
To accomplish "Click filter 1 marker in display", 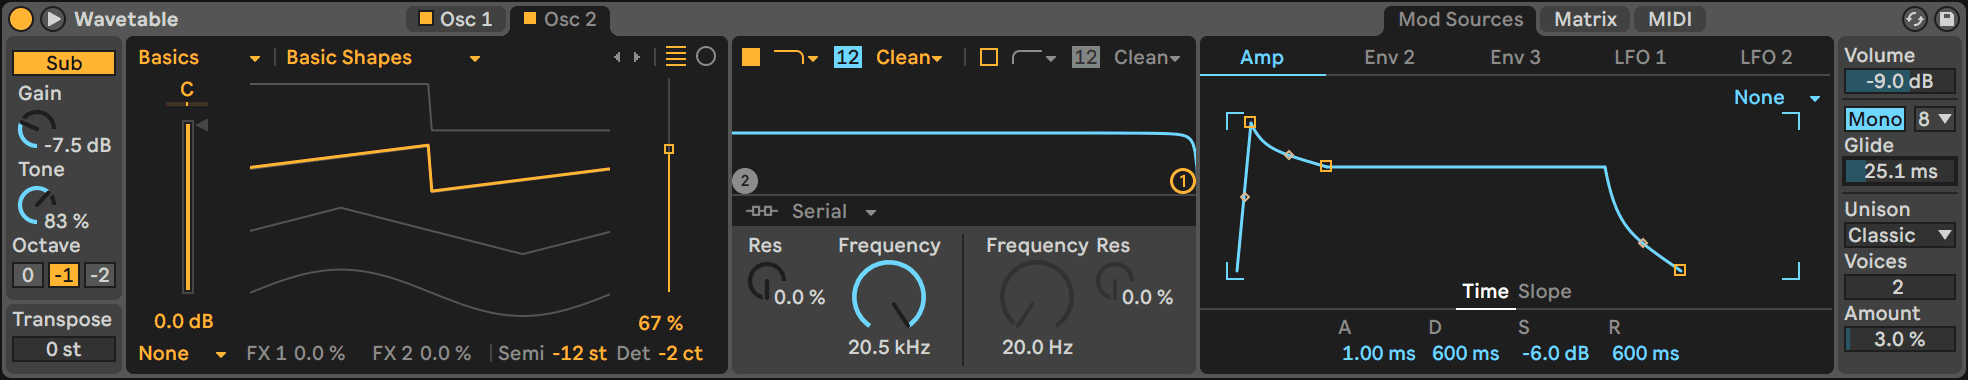I will pos(1183,181).
